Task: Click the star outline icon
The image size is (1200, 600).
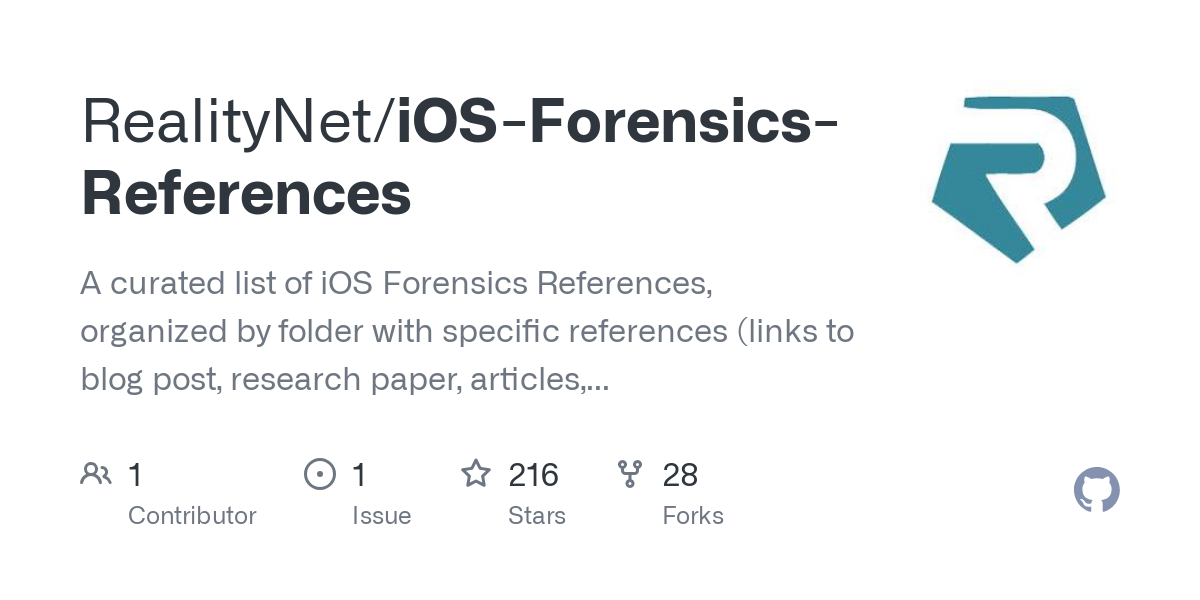Action: tap(475, 474)
